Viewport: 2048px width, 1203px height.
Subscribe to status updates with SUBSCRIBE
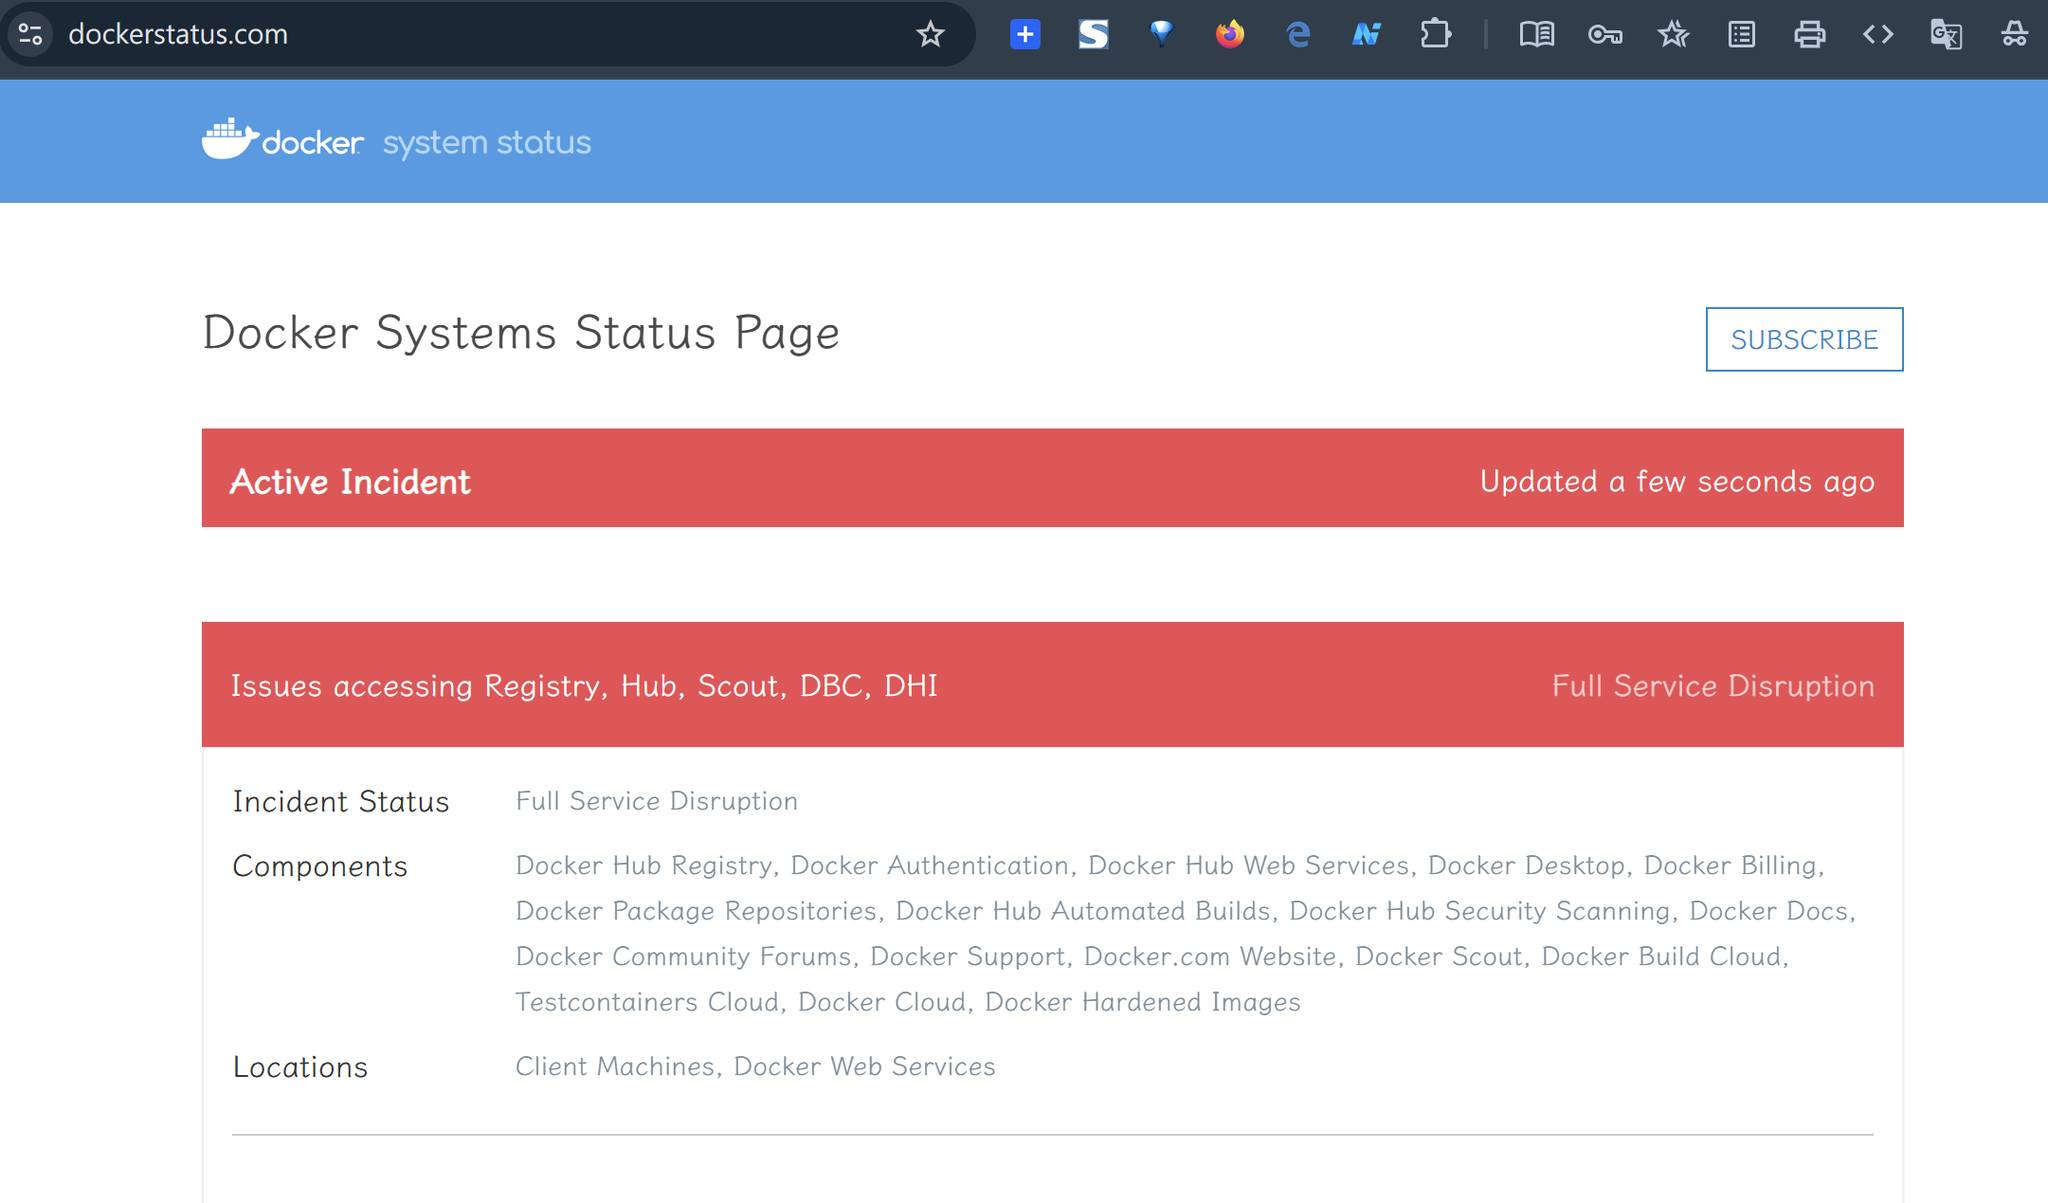coord(1804,339)
